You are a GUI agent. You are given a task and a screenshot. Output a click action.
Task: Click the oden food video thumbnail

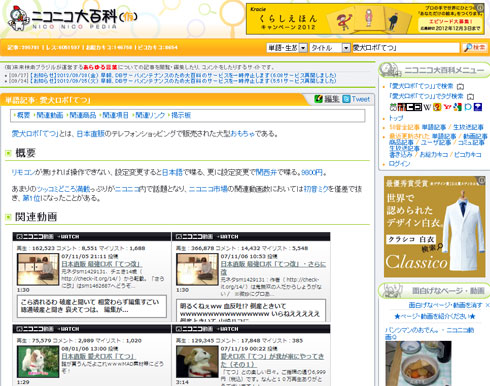[418, 363]
